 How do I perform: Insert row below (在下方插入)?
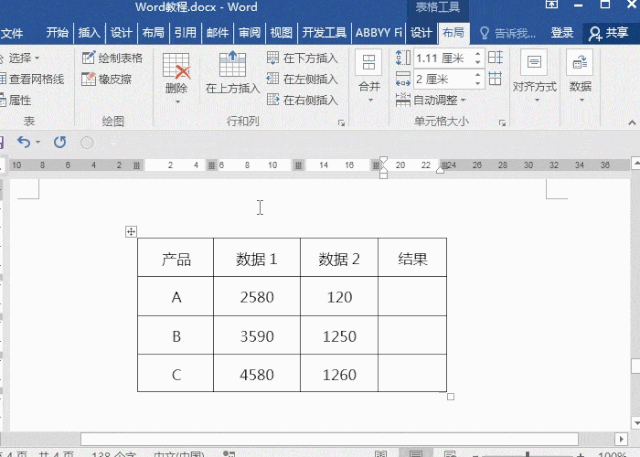(302, 58)
